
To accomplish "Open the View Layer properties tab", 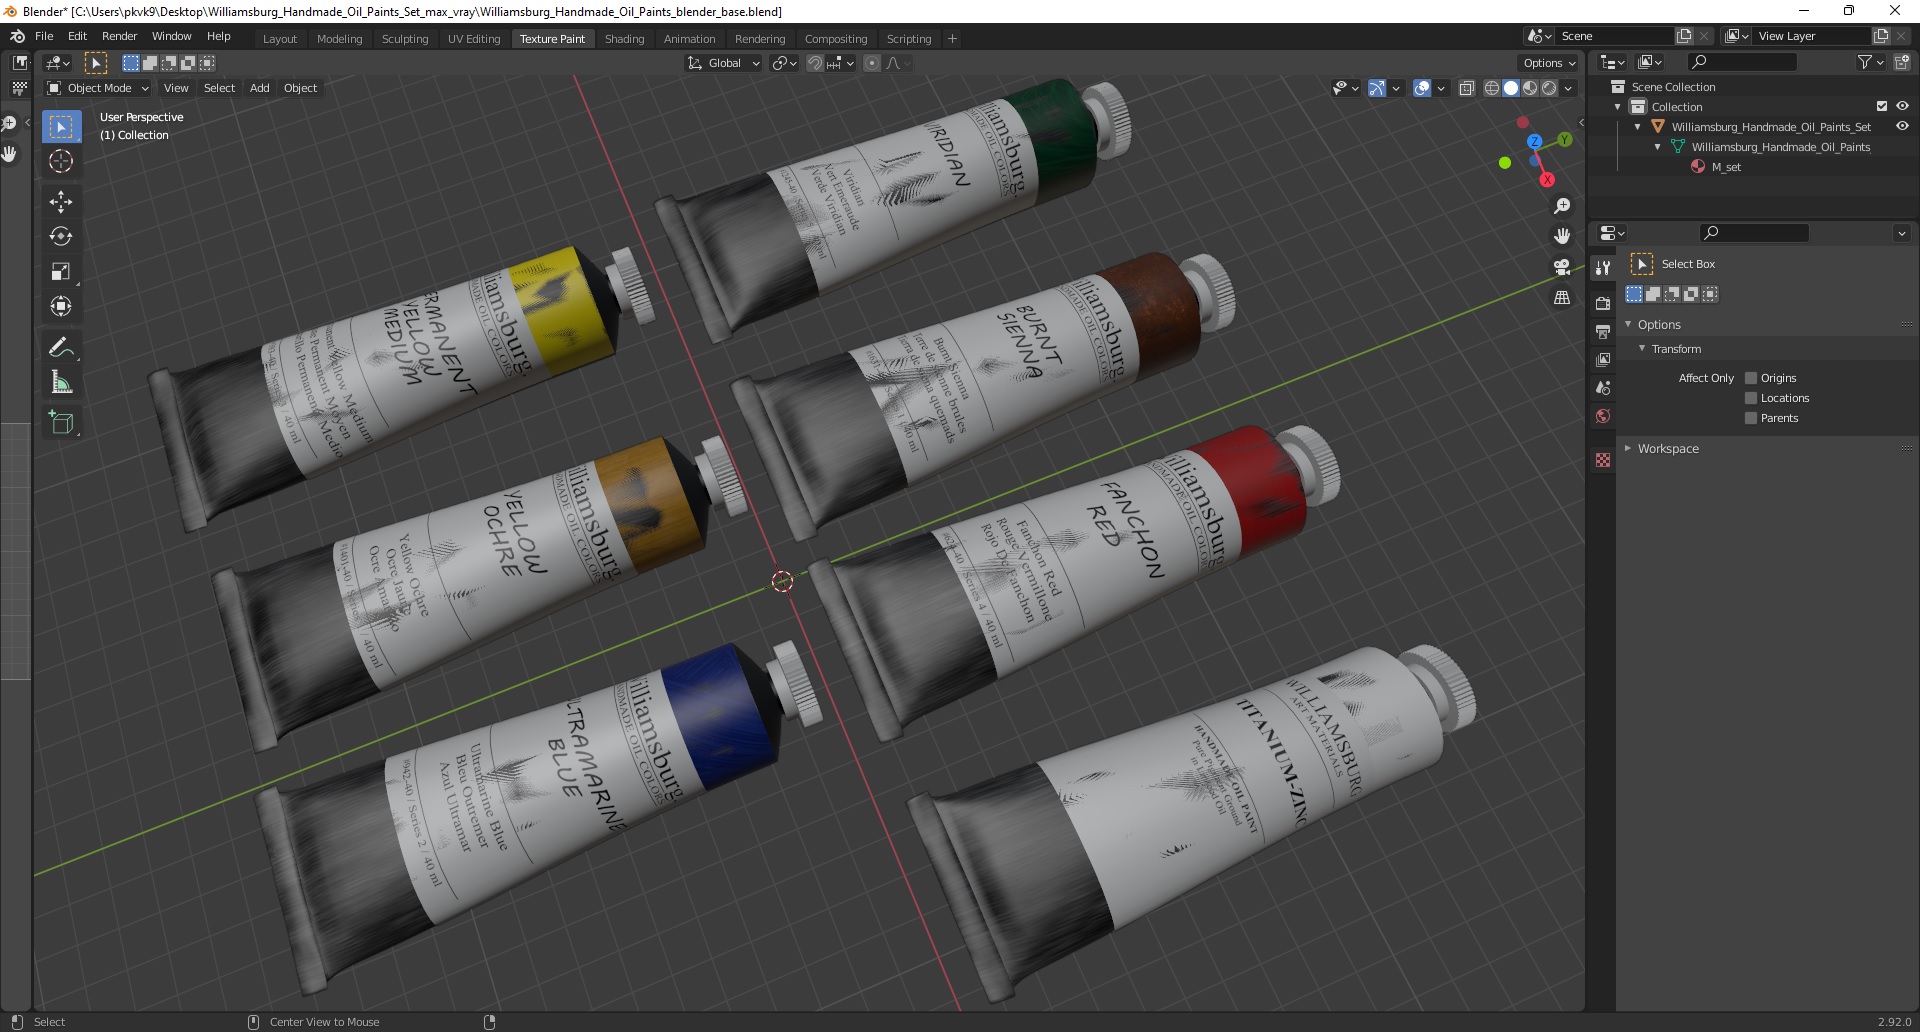I will (1603, 359).
